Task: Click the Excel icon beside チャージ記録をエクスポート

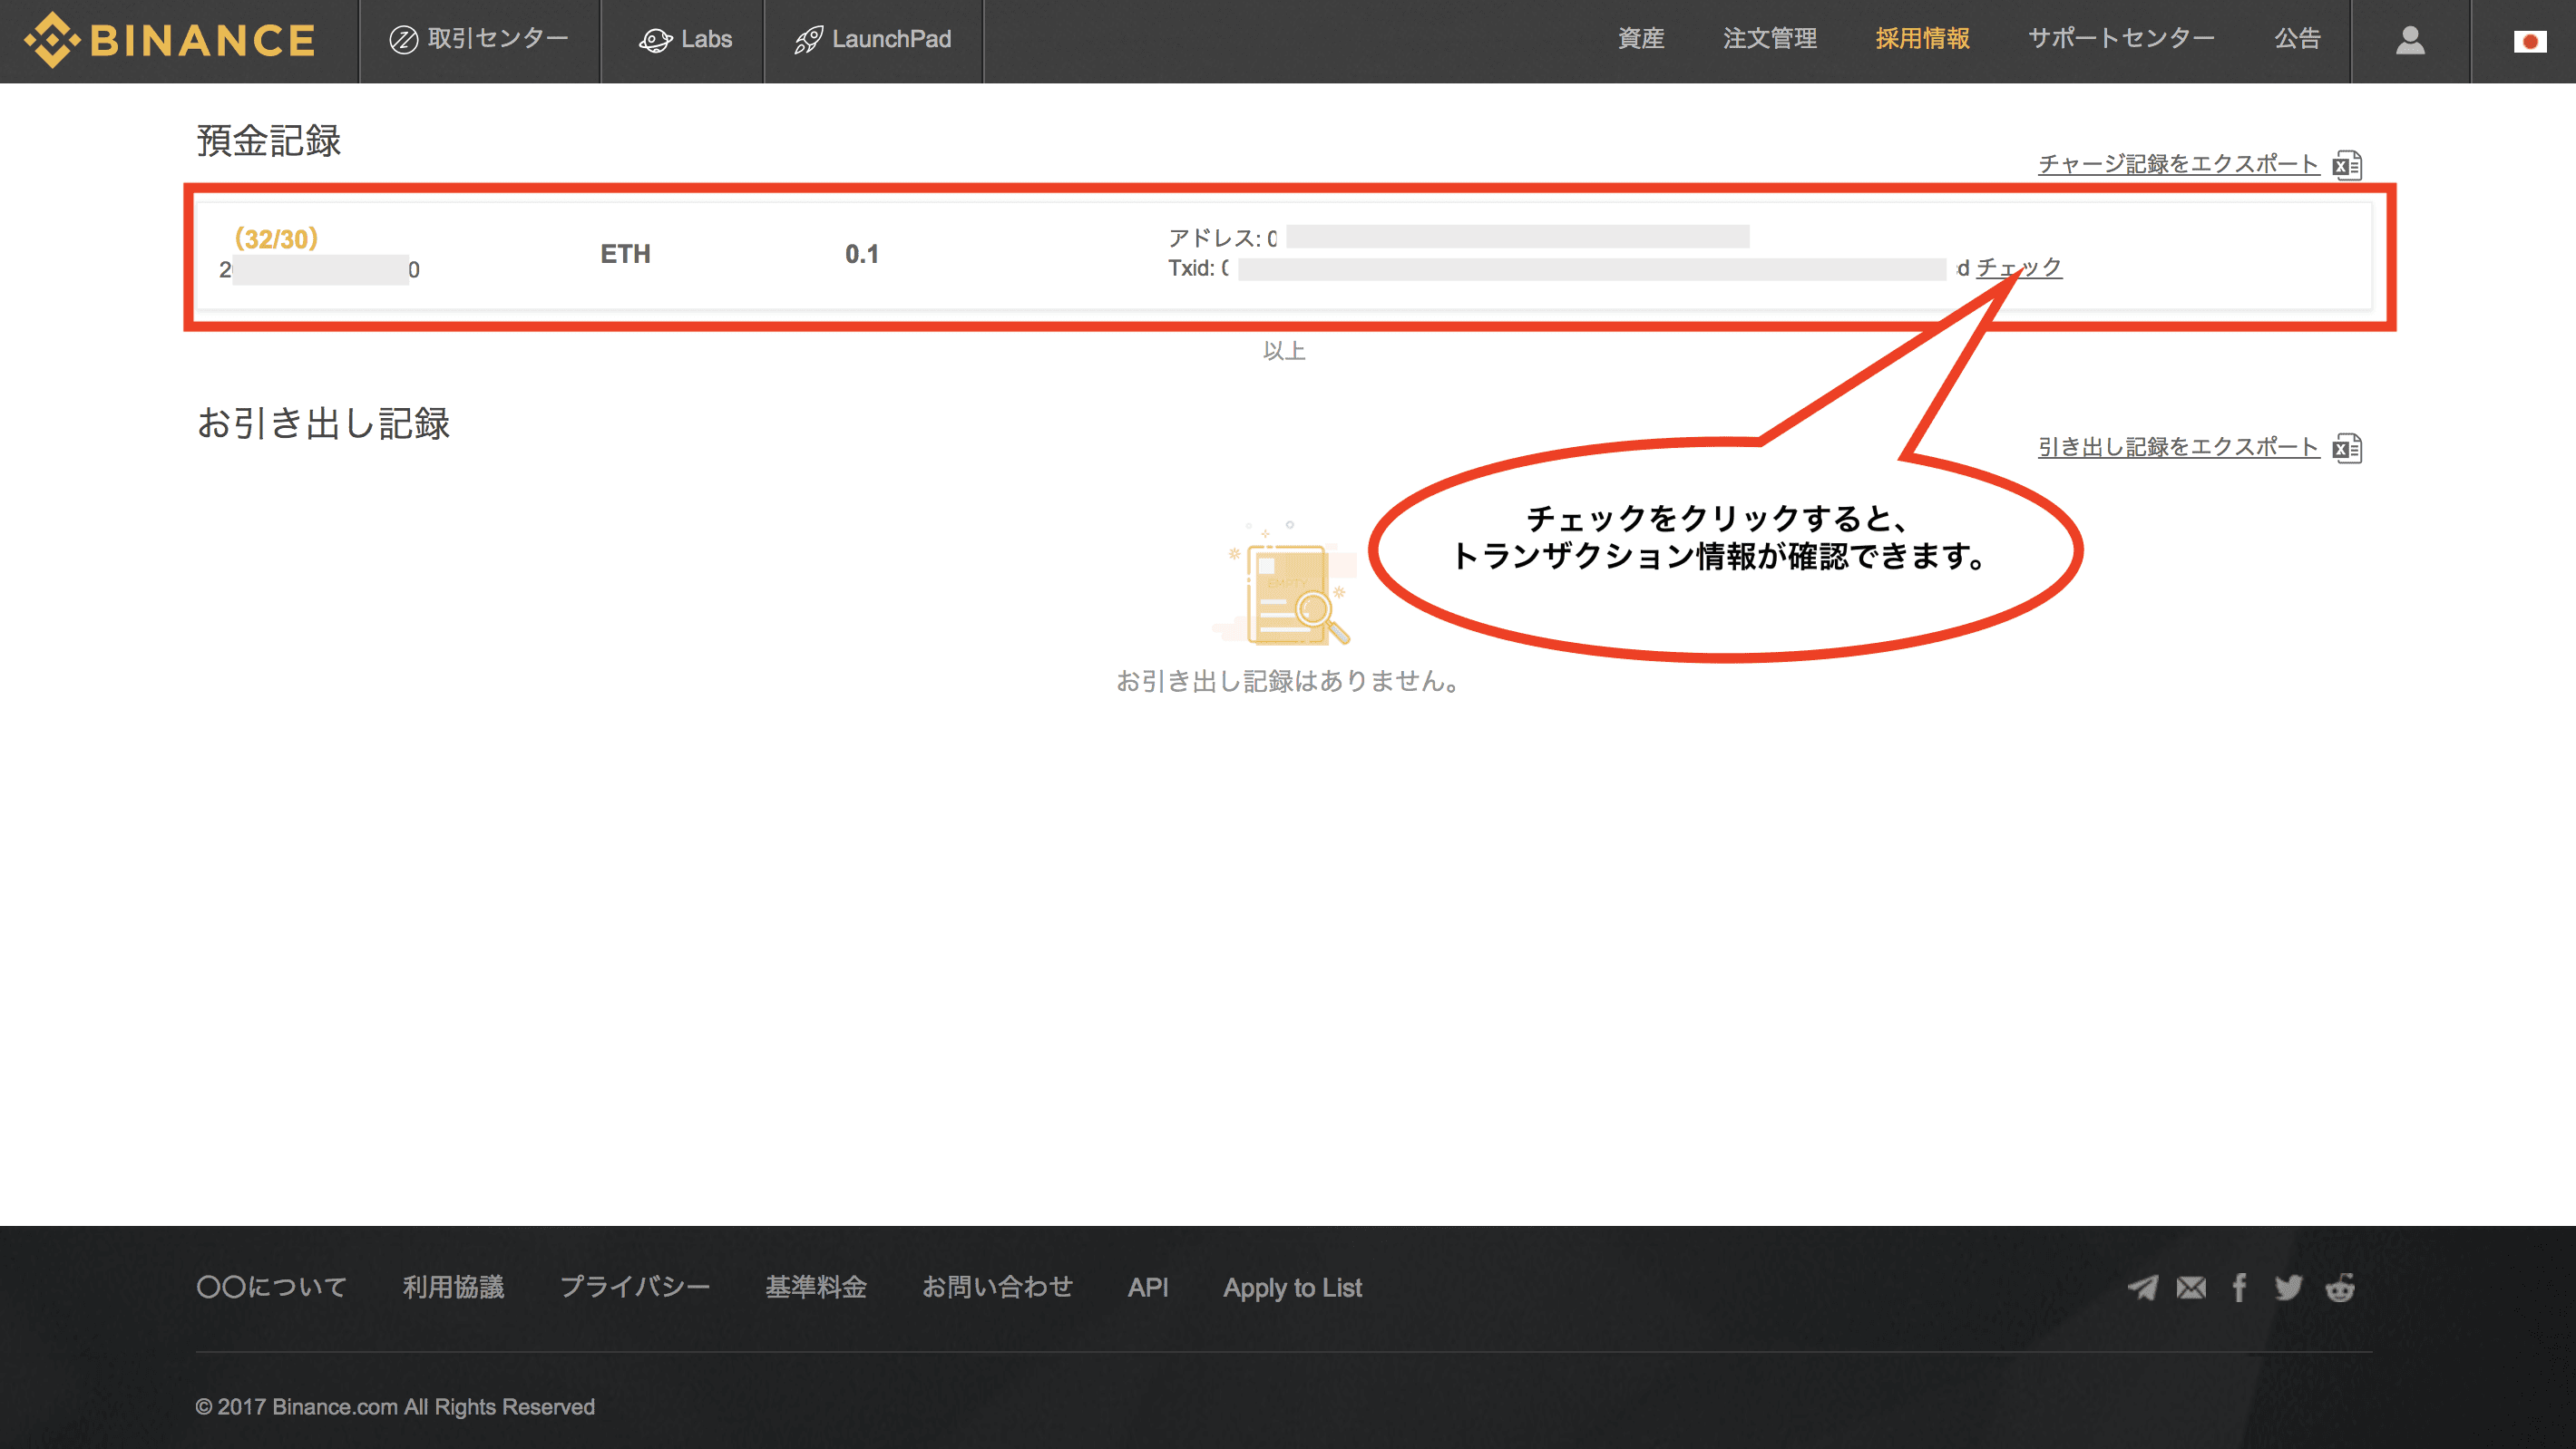Action: coord(2347,165)
